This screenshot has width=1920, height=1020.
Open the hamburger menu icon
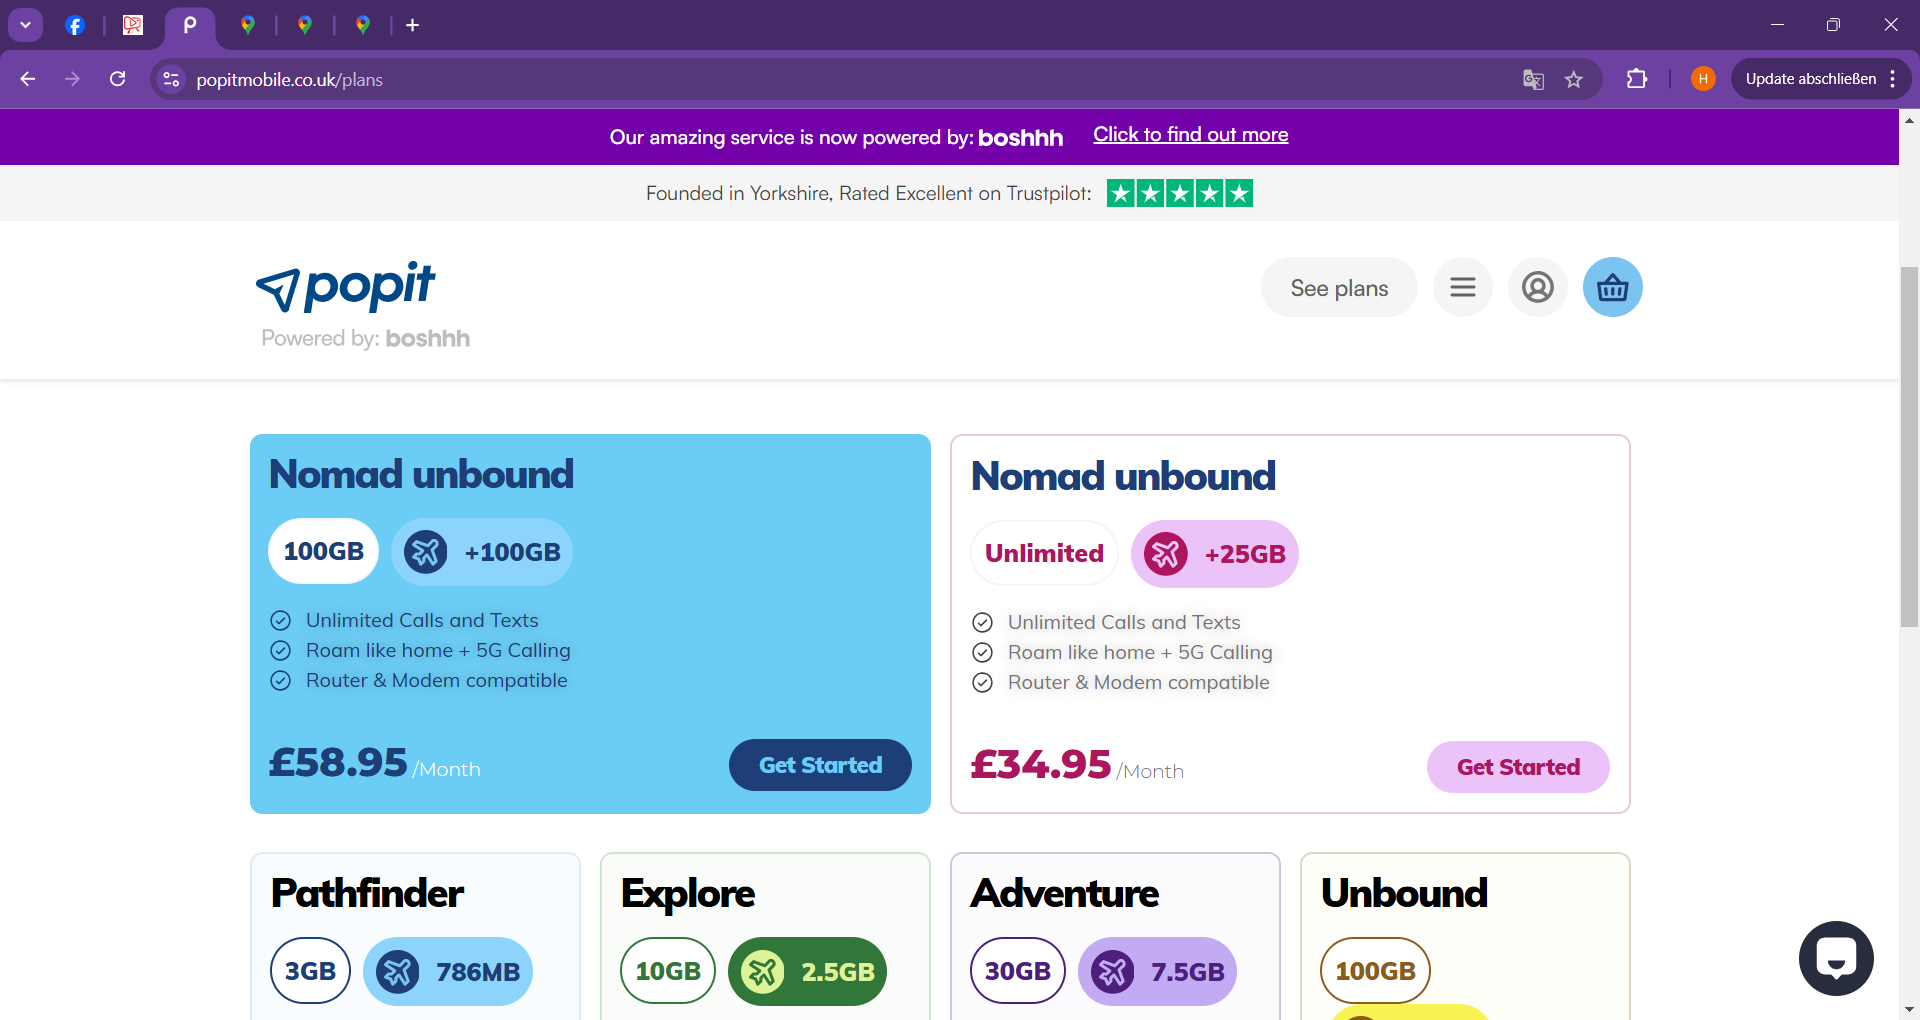pyautogui.click(x=1463, y=288)
